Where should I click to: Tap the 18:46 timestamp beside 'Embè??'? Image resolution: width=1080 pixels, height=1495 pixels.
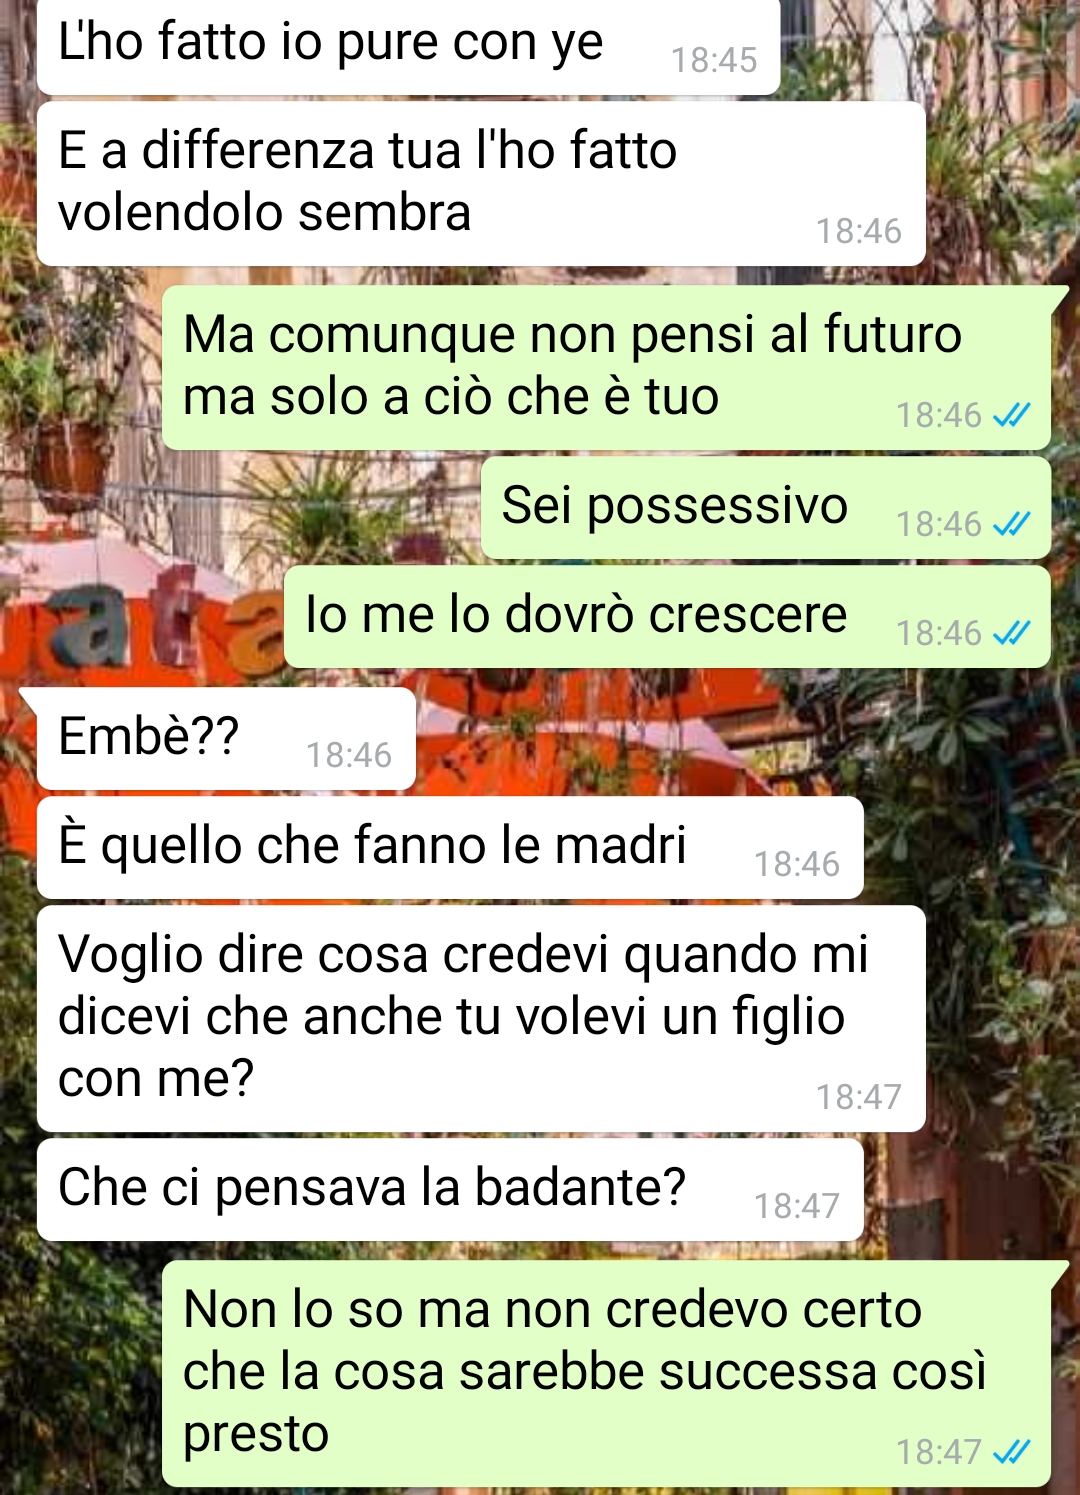tap(349, 755)
